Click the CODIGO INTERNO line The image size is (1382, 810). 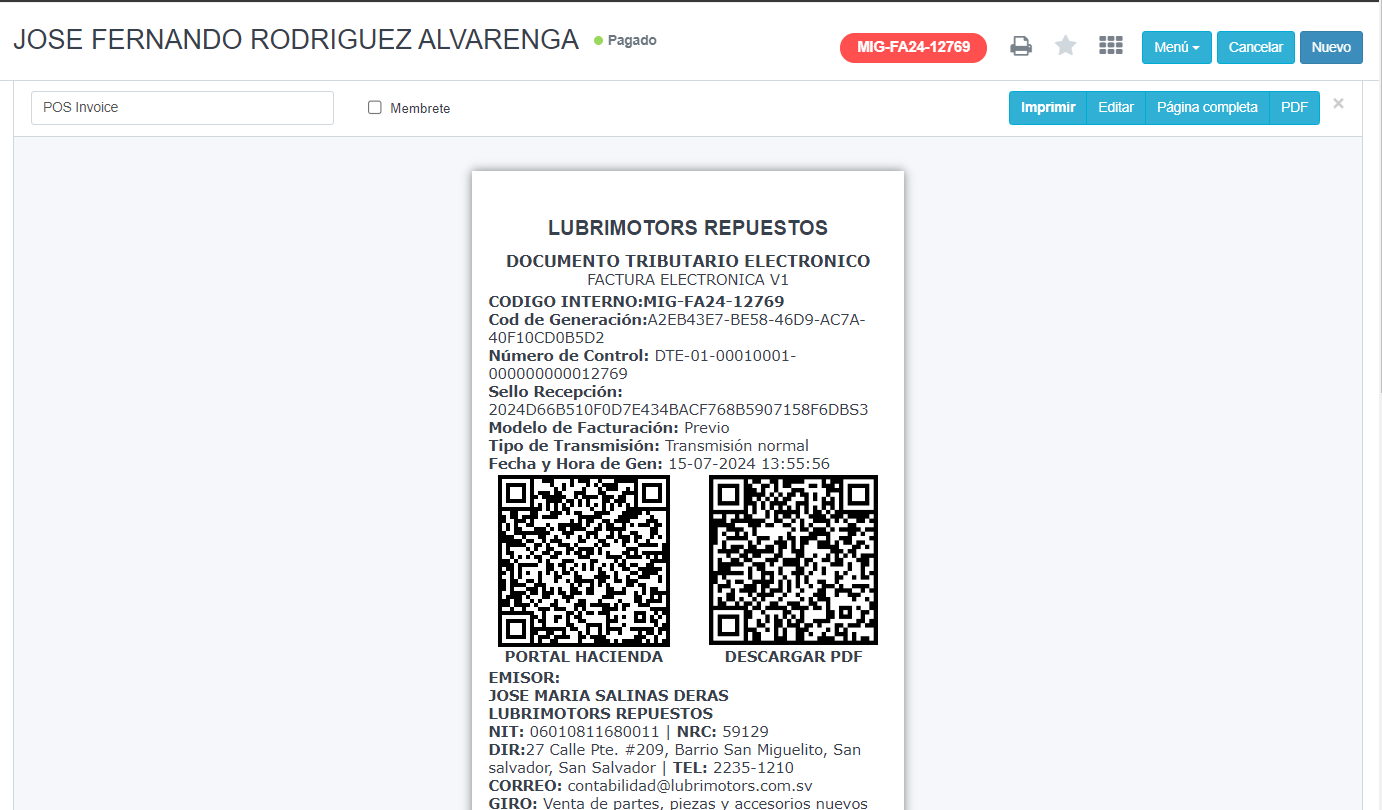click(636, 301)
